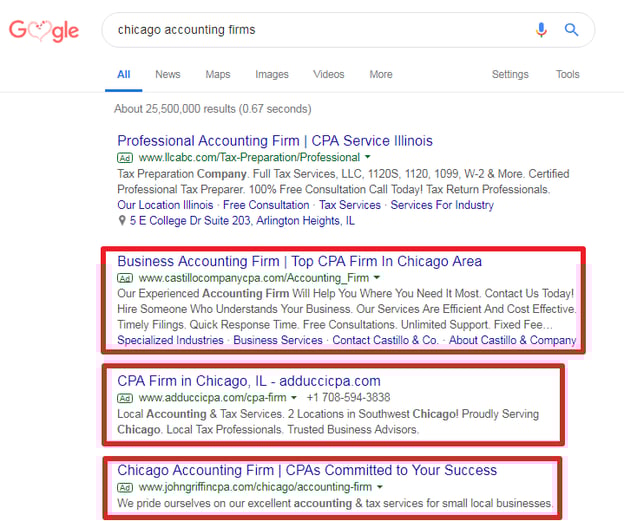Click inside the search query box
The width and height of the screenshot is (624, 521).
tap(320, 30)
